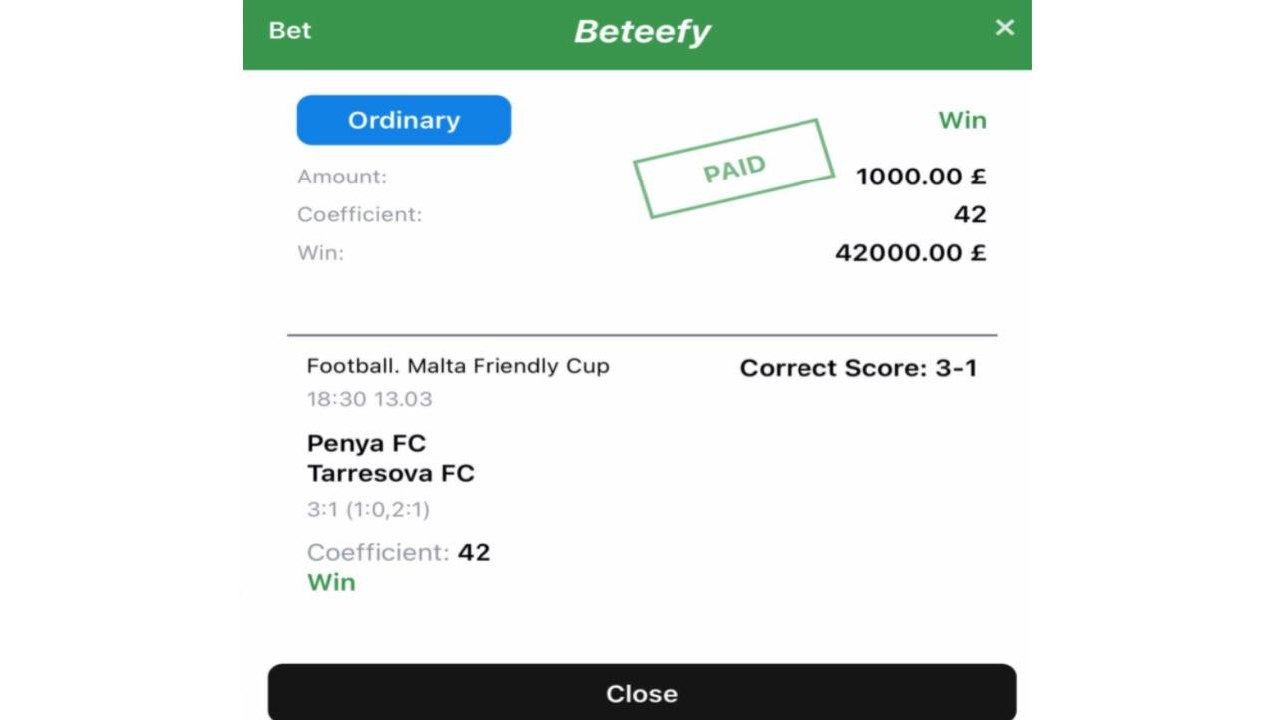Click the top Coefficient value 42
The height and width of the screenshot is (720, 1280).
point(970,214)
